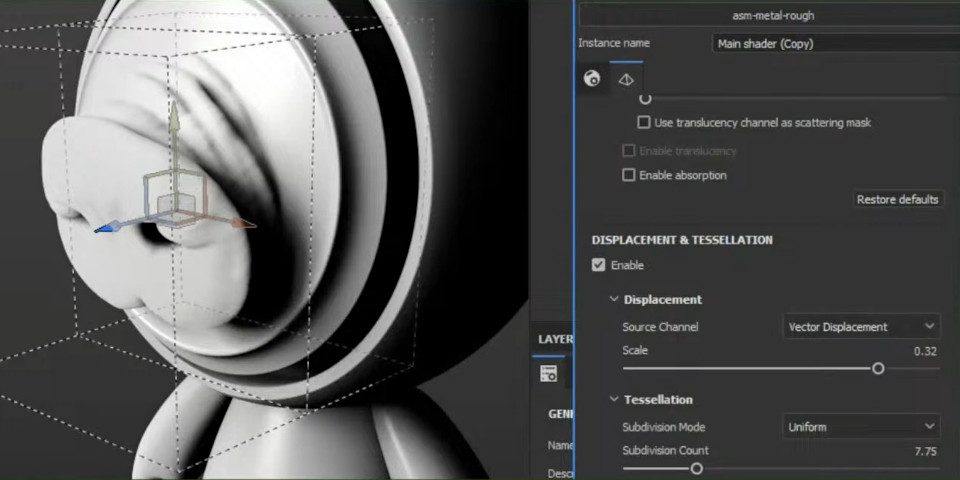
Task: Click the vertical gizmo axis arrow
Action: click(x=174, y=120)
